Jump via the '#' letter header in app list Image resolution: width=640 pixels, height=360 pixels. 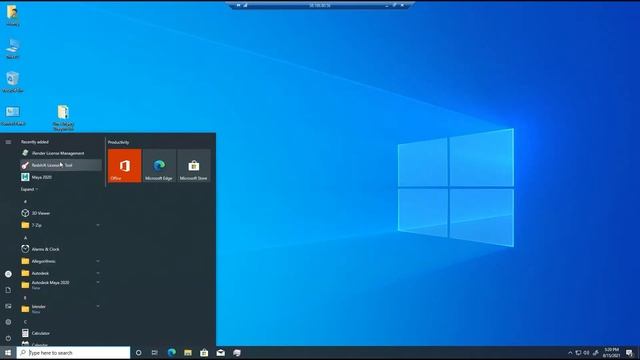[x=25, y=201]
